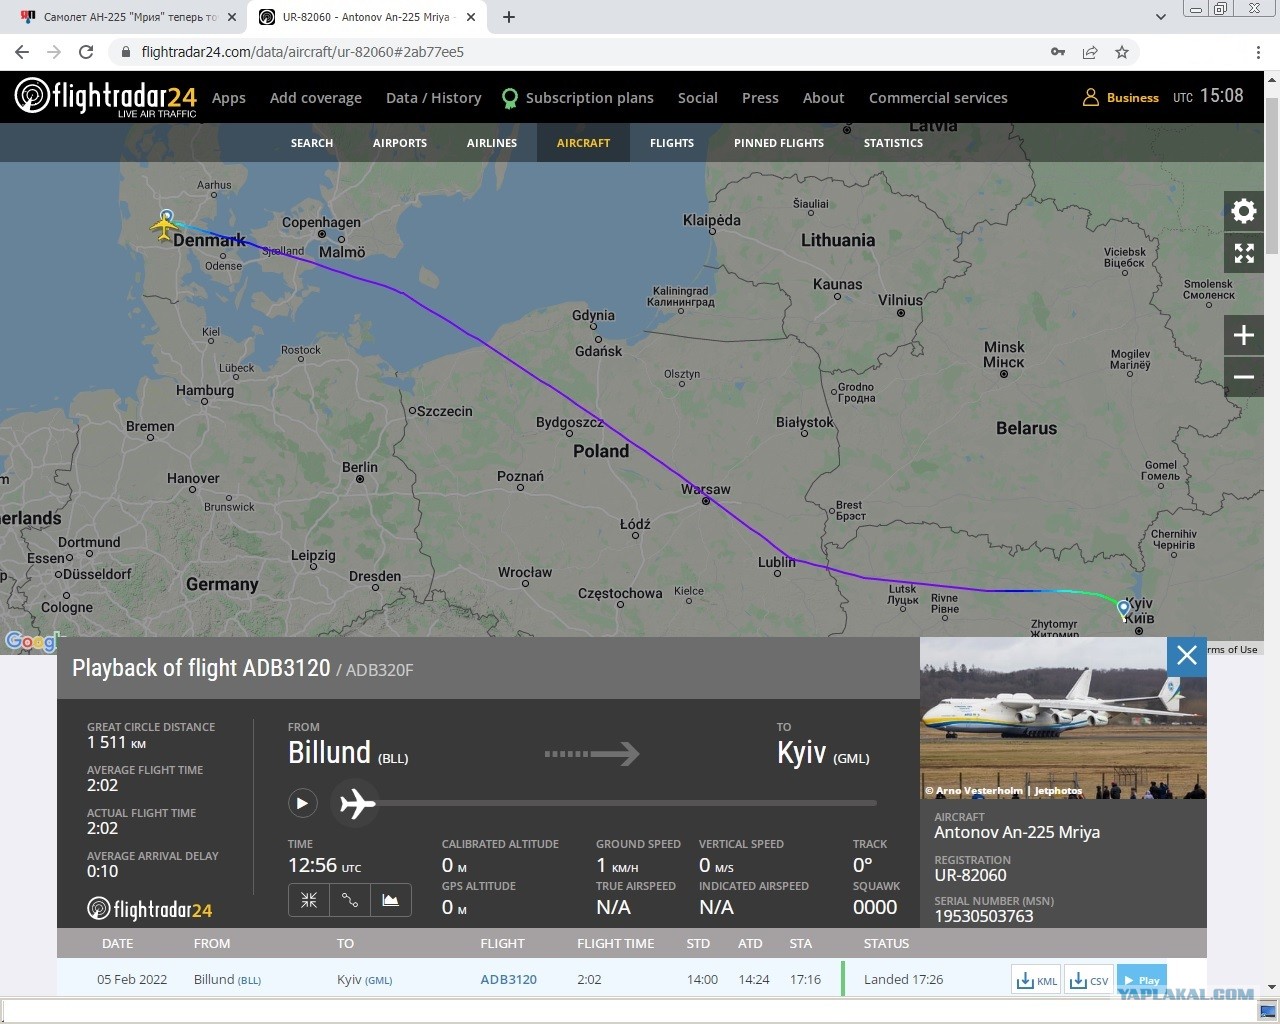Switch to the SEARCH tab
The width and height of the screenshot is (1280, 1024).
(x=312, y=143)
